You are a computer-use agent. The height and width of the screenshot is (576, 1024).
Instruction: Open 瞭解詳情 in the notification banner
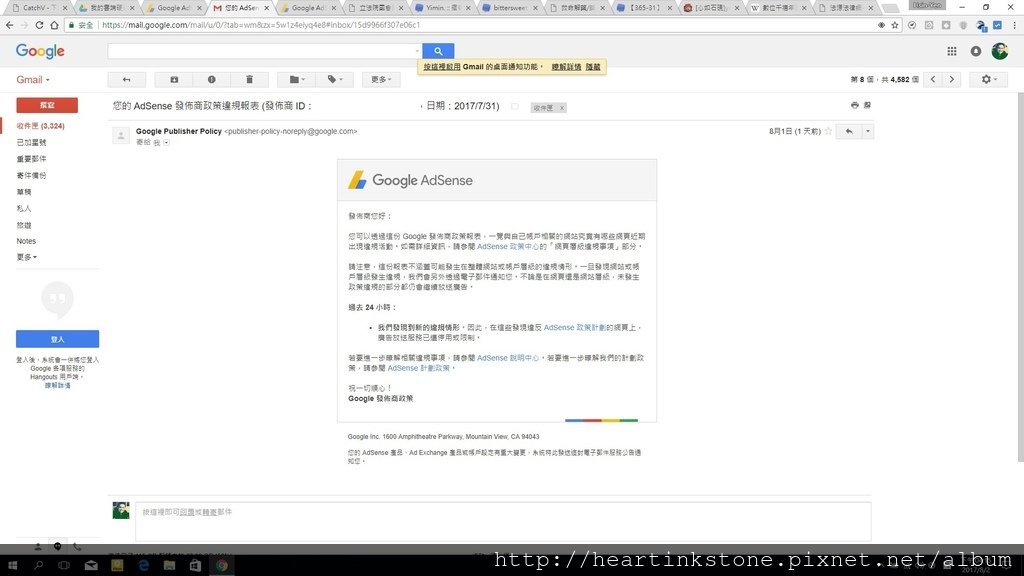click(566, 67)
